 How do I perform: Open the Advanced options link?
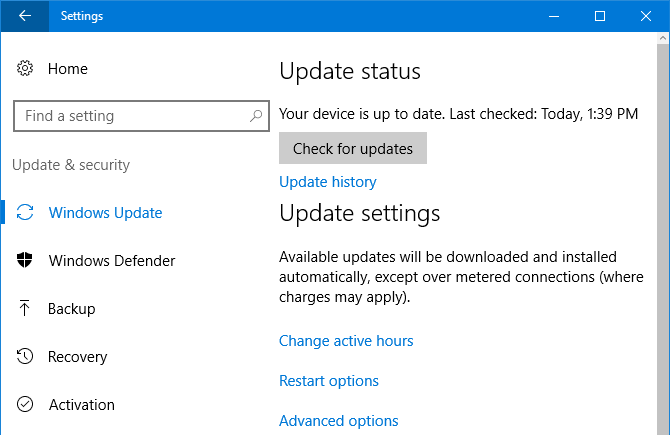point(338,420)
